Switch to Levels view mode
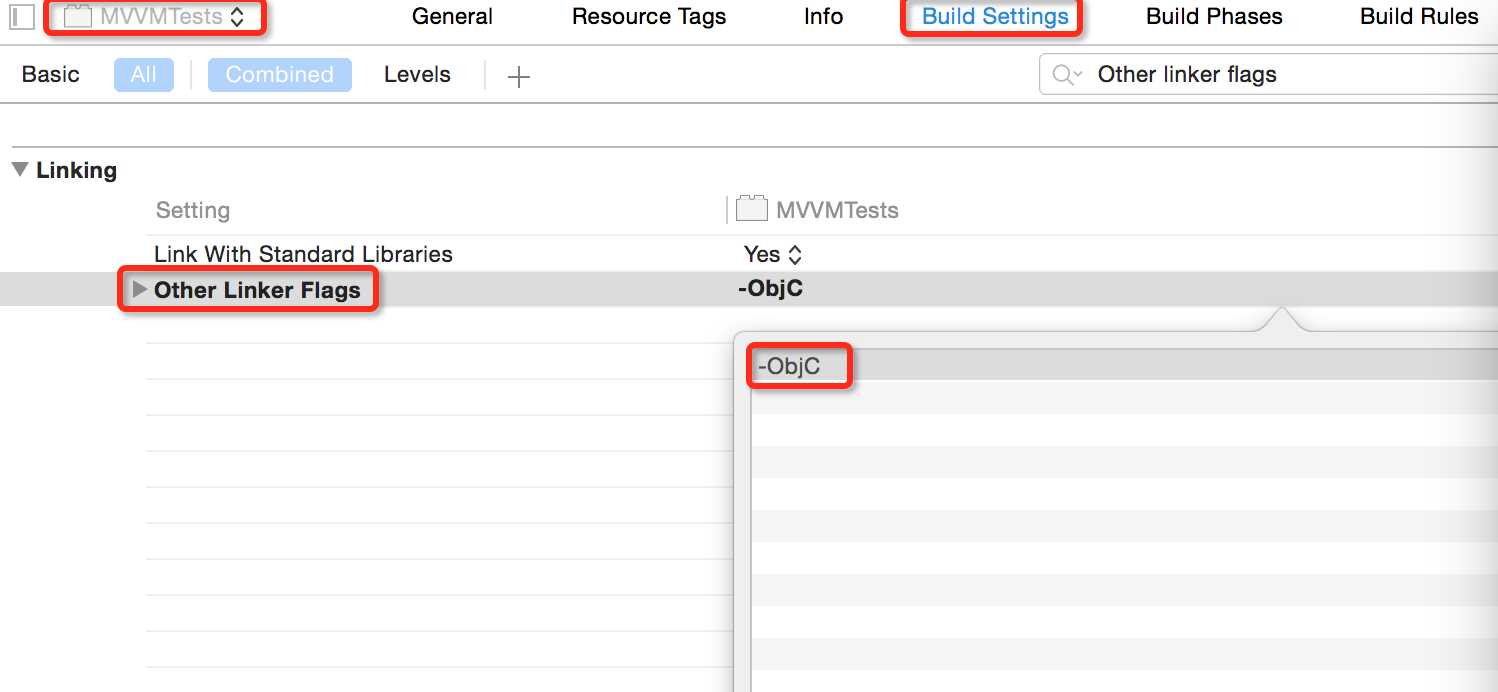This screenshot has width=1498, height=692. pyautogui.click(x=417, y=75)
